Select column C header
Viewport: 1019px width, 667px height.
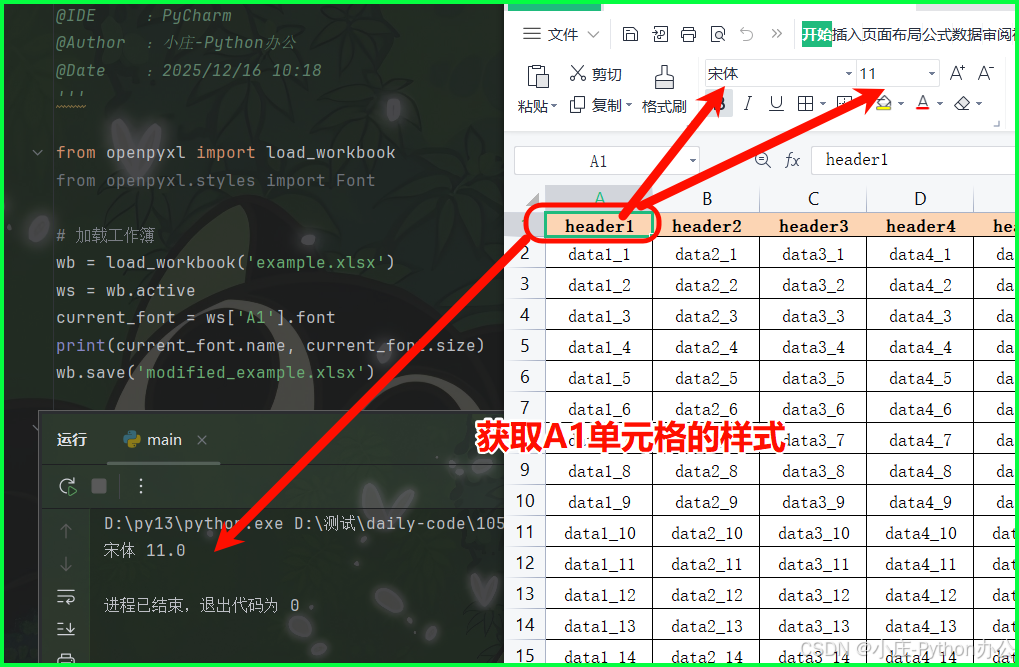click(x=813, y=198)
